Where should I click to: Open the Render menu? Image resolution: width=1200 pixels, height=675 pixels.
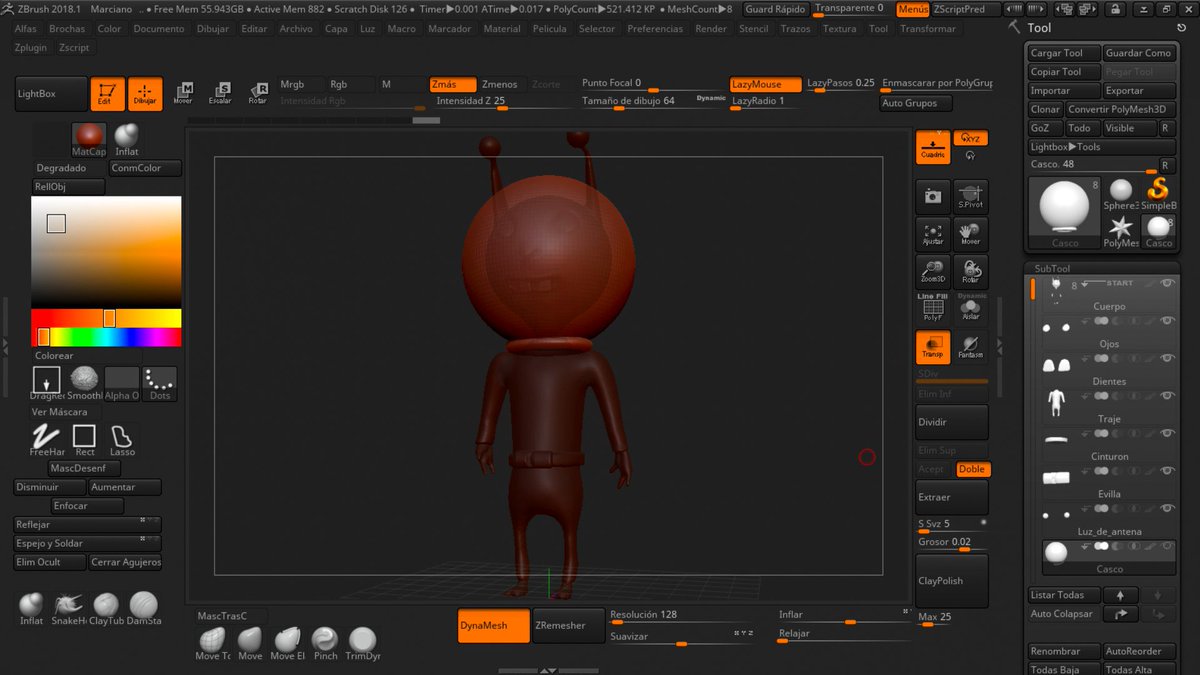[711, 29]
